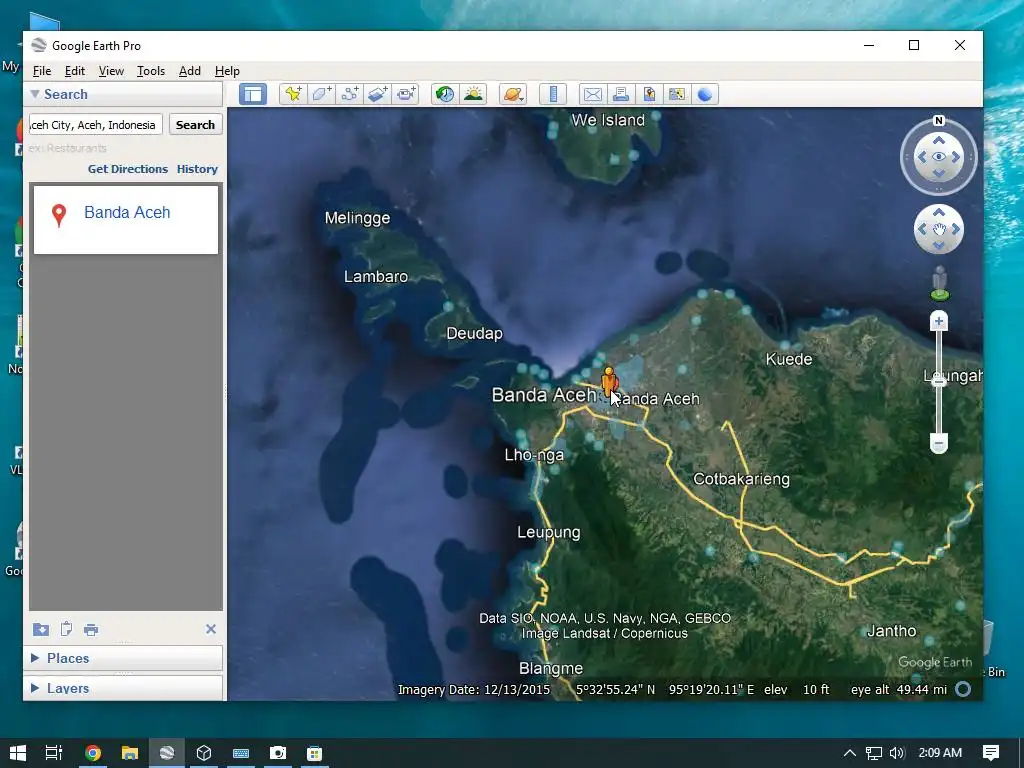
Task: Click the We Island map label
Action: [x=608, y=120]
